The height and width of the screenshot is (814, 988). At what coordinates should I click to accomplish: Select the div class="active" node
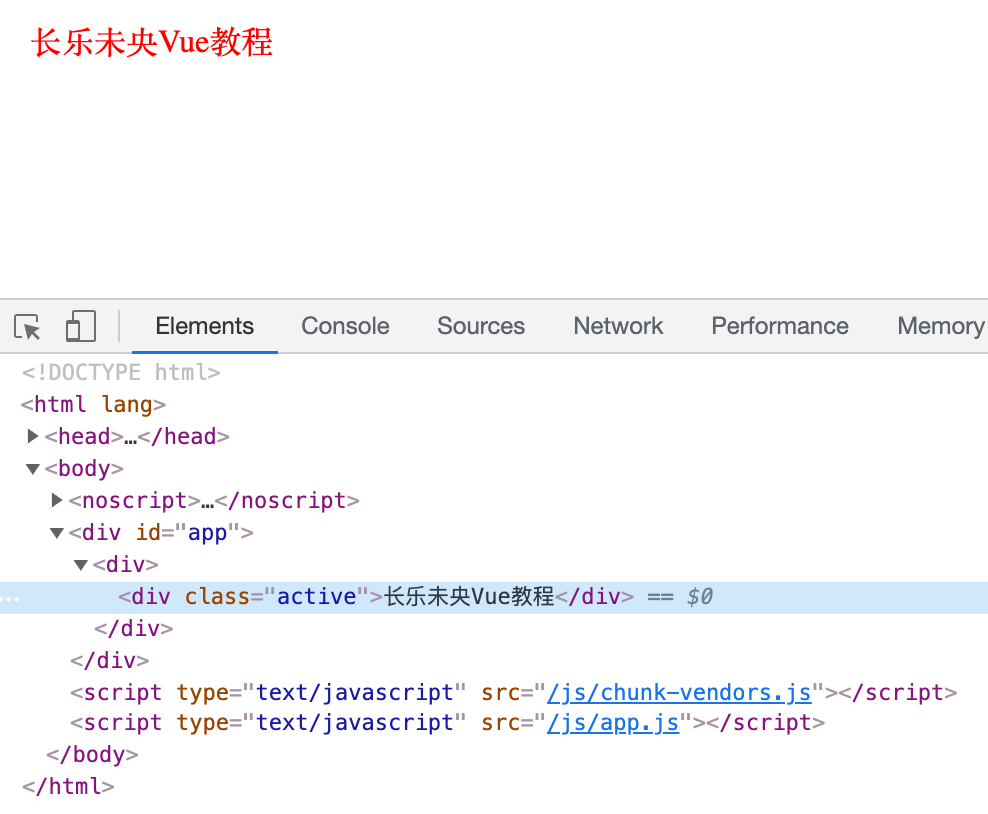[494, 597]
